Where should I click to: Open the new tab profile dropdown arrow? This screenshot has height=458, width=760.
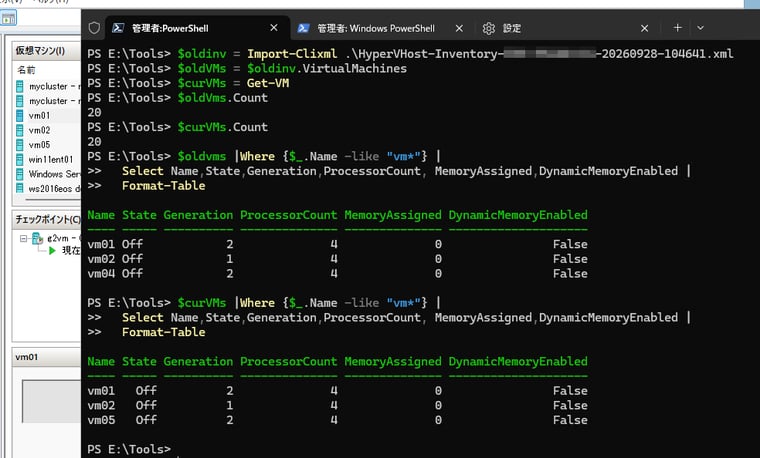coord(700,28)
